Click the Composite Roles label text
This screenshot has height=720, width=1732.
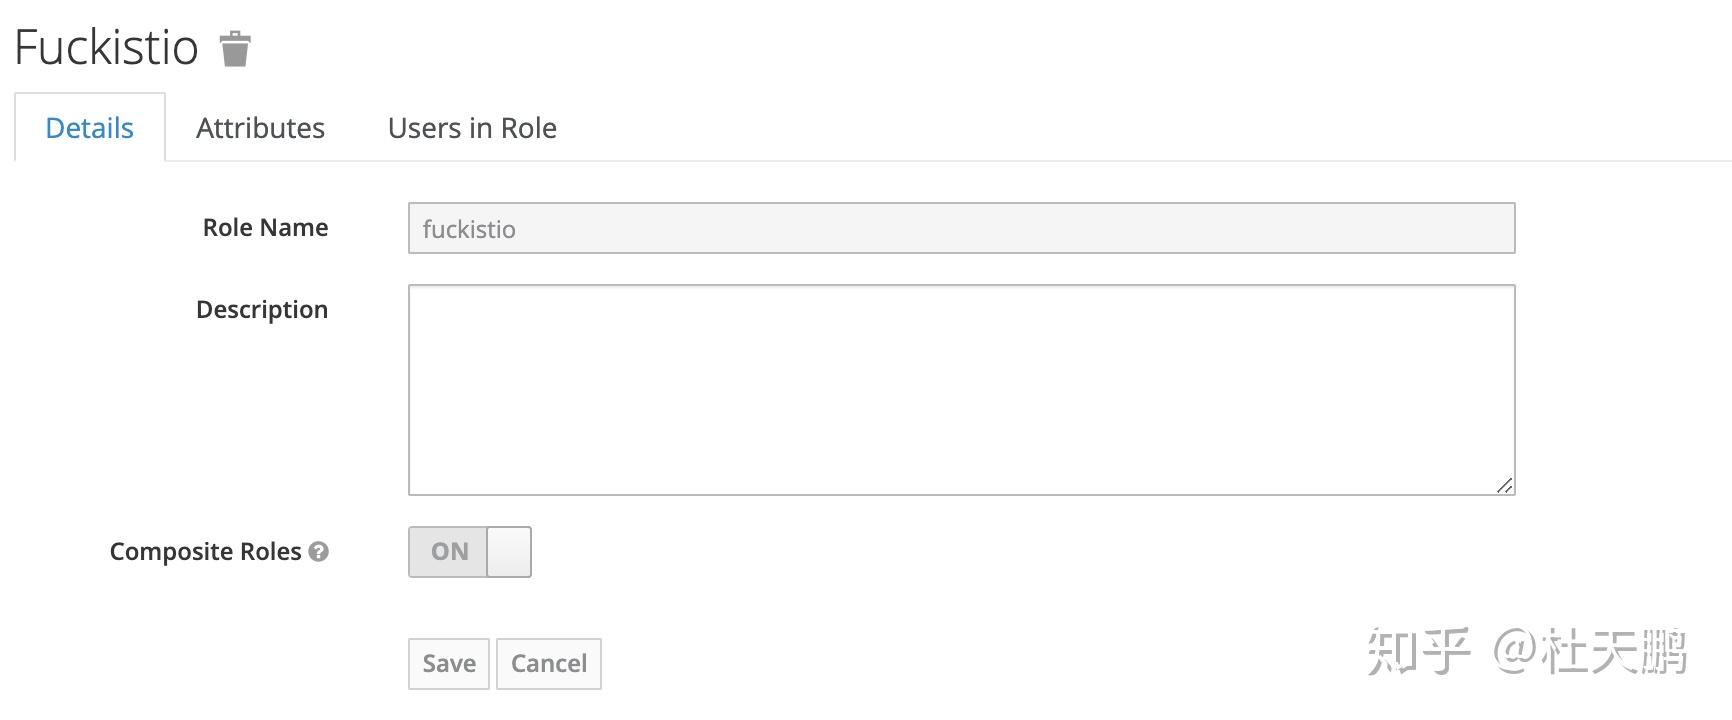point(205,552)
